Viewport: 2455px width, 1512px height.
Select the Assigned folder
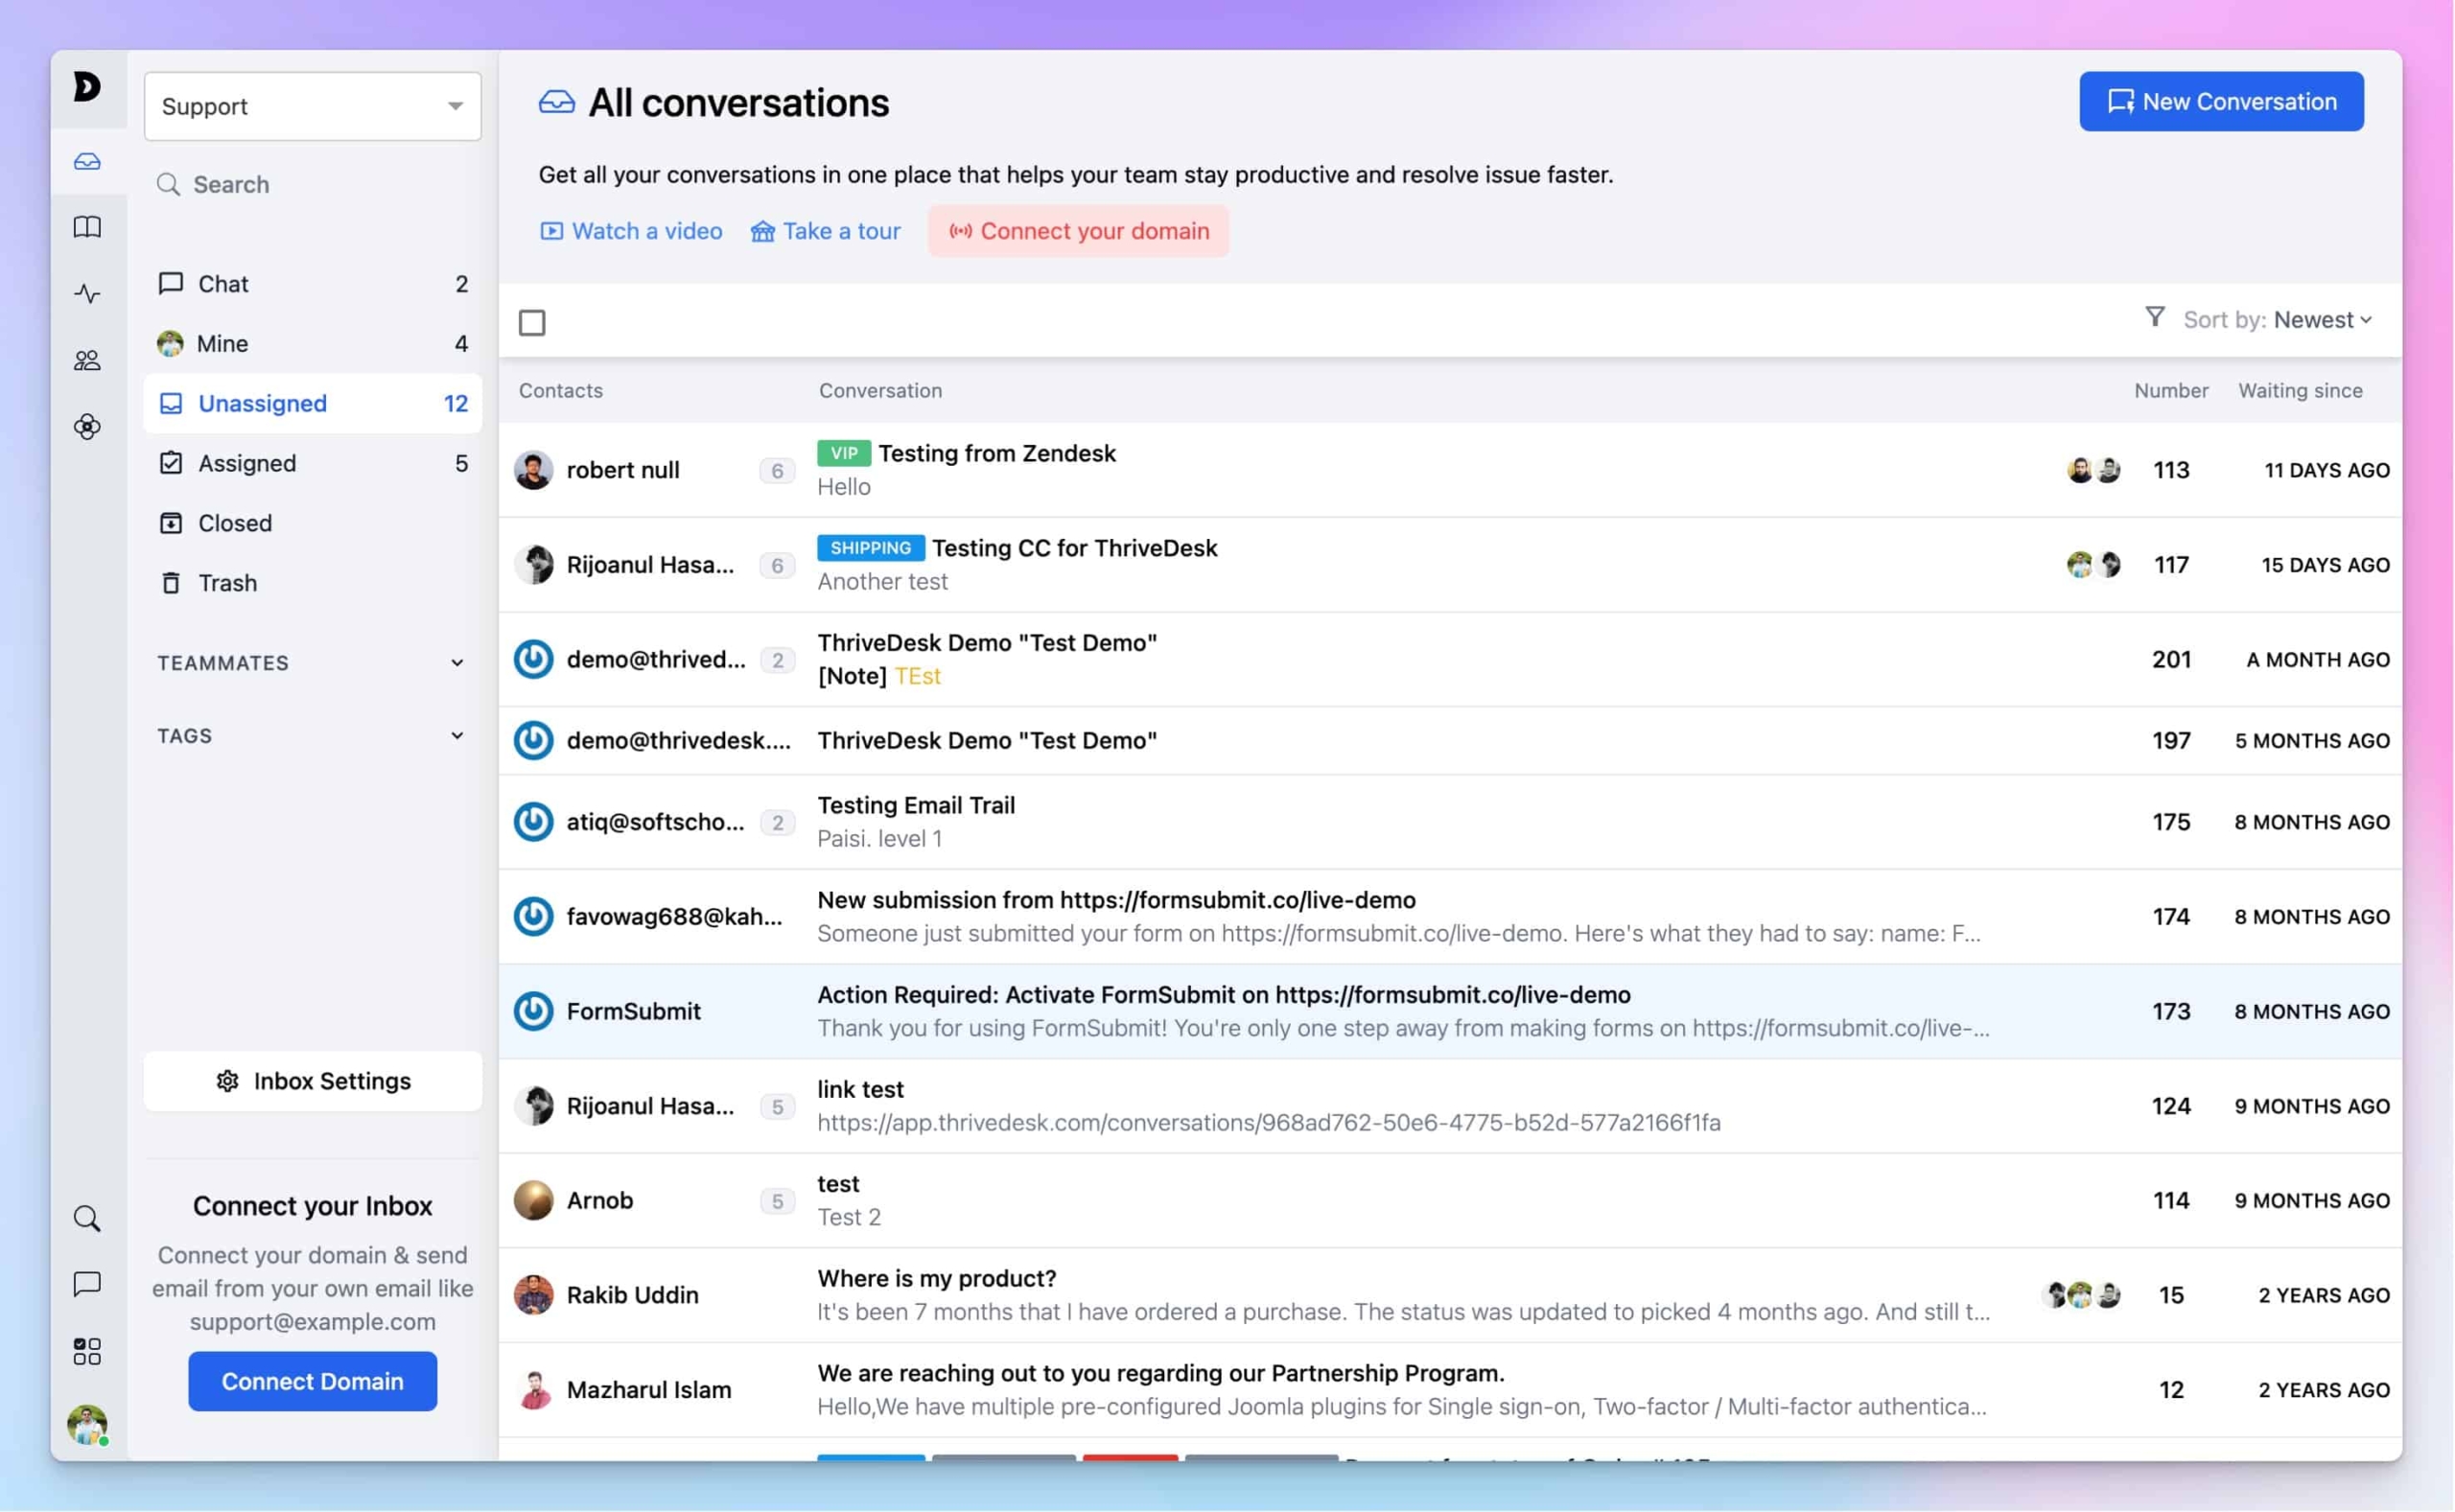click(x=247, y=463)
